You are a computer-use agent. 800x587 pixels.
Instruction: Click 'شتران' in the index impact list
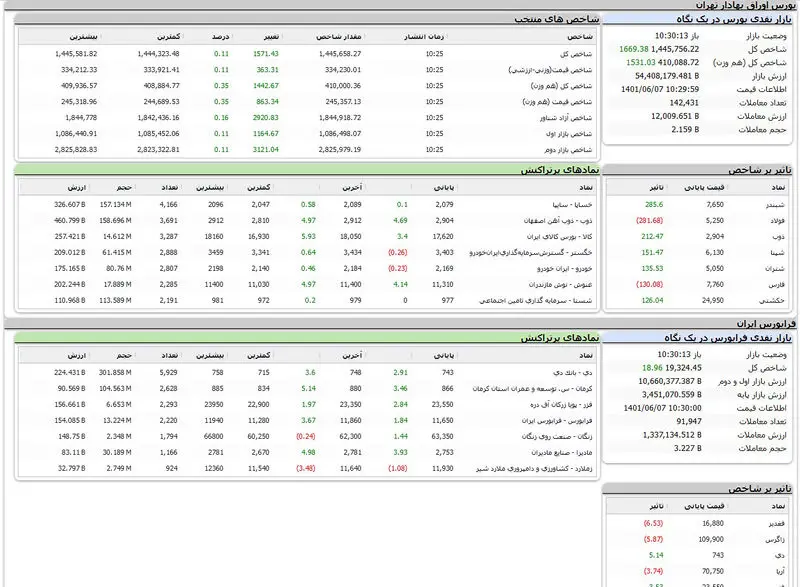tap(775, 268)
